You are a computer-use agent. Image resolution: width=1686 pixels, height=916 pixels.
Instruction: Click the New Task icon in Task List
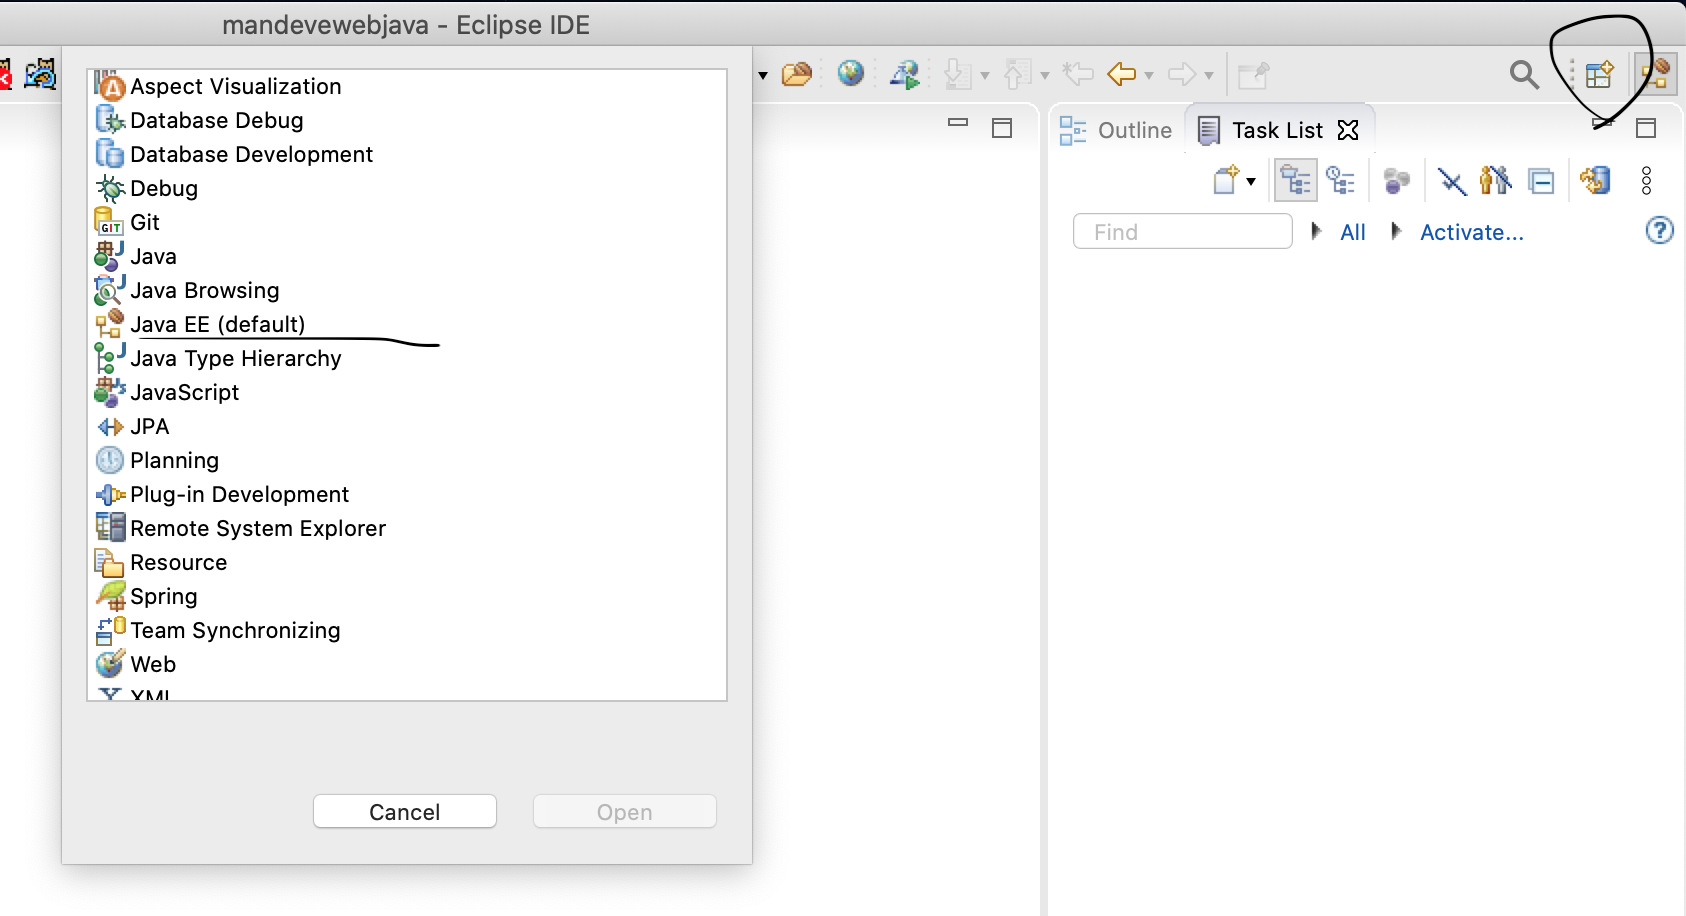(1226, 181)
